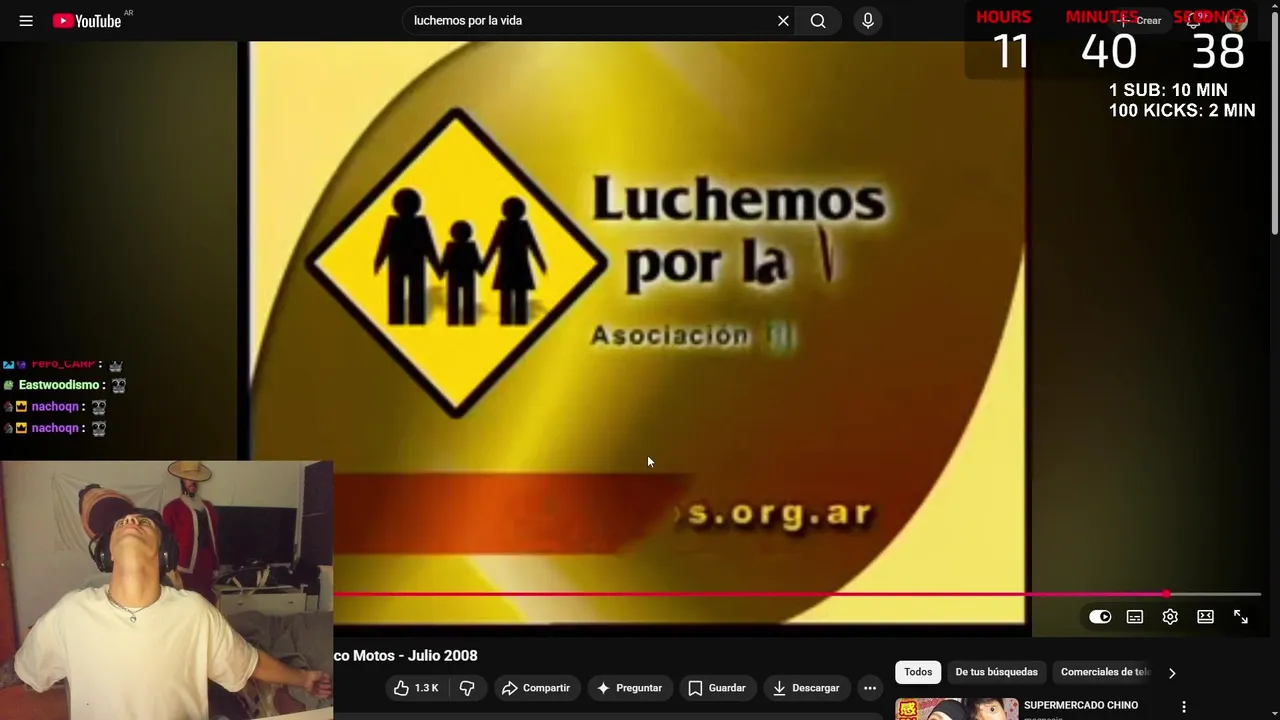Show more filter chips with the right arrow
1280x720 pixels.
1172,673
